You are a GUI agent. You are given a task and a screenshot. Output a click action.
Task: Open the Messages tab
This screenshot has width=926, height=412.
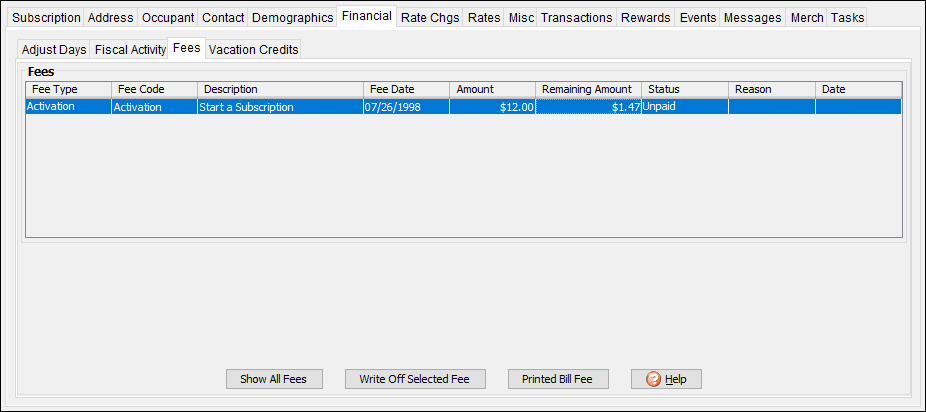752,18
